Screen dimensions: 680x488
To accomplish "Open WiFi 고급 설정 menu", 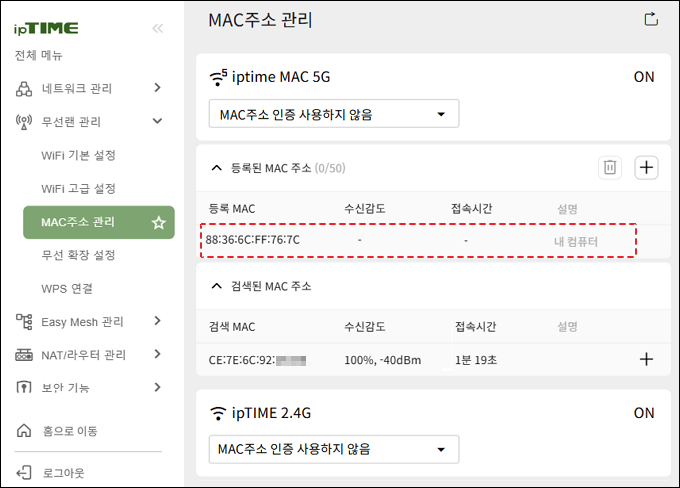I will click(78, 189).
